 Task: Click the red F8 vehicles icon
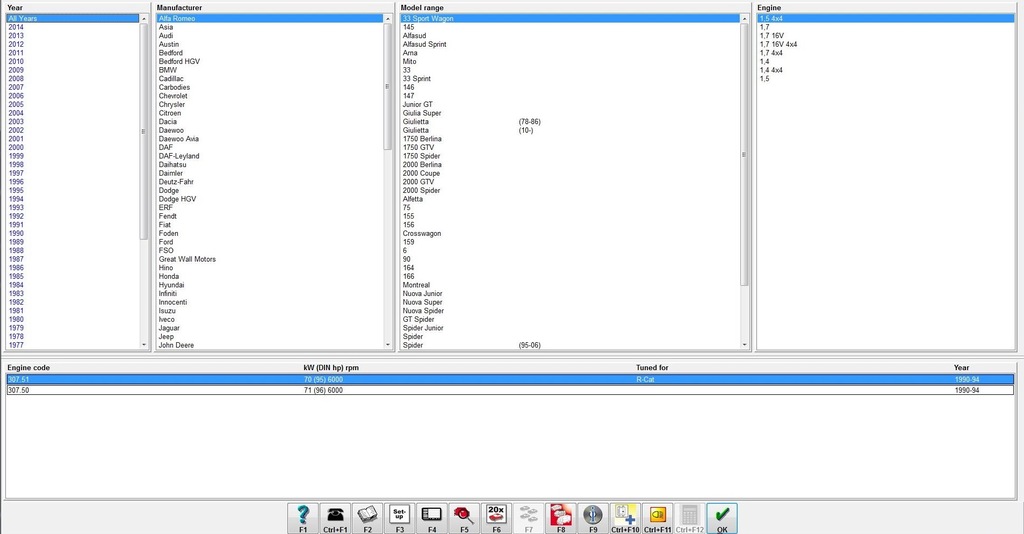tap(560, 518)
